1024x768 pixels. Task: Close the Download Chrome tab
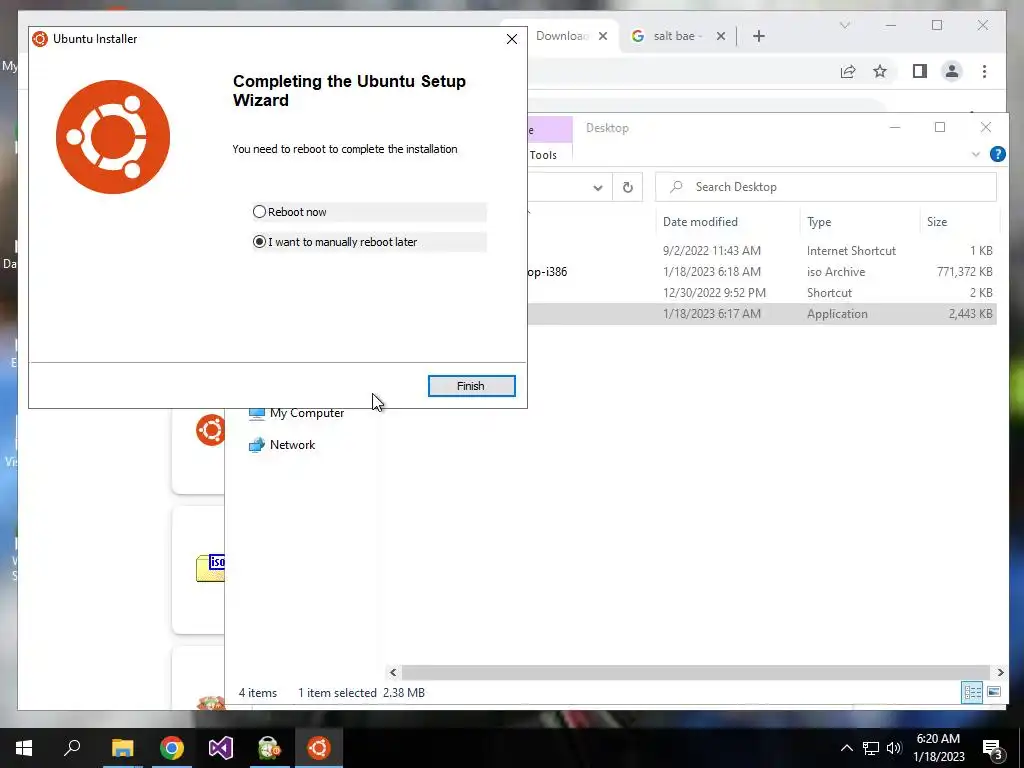(603, 36)
